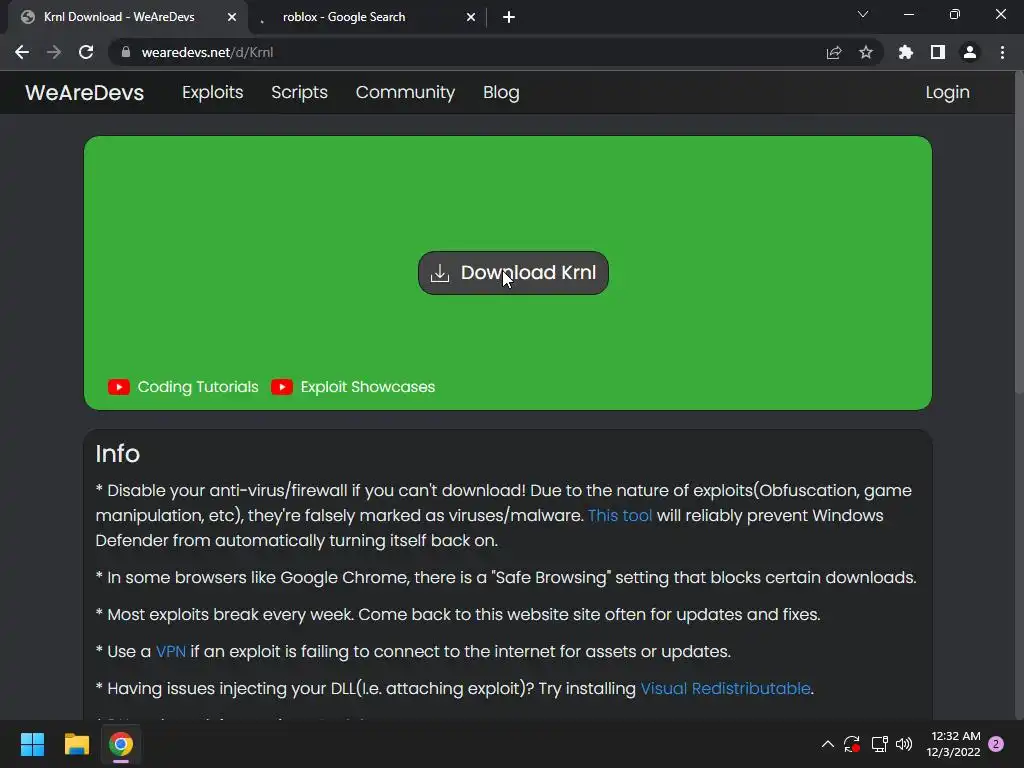The width and height of the screenshot is (1024, 768).
Task: Click the Chrome taskbar icon
Action: point(121,744)
